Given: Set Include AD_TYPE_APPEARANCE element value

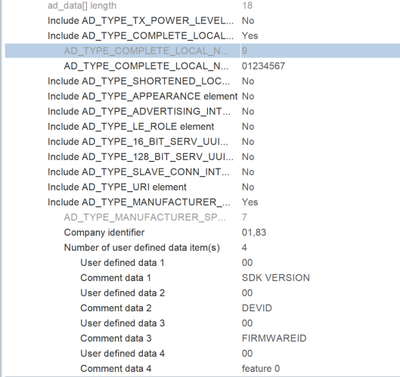Looking at the screenshot, I should click(x=248, y=96).
